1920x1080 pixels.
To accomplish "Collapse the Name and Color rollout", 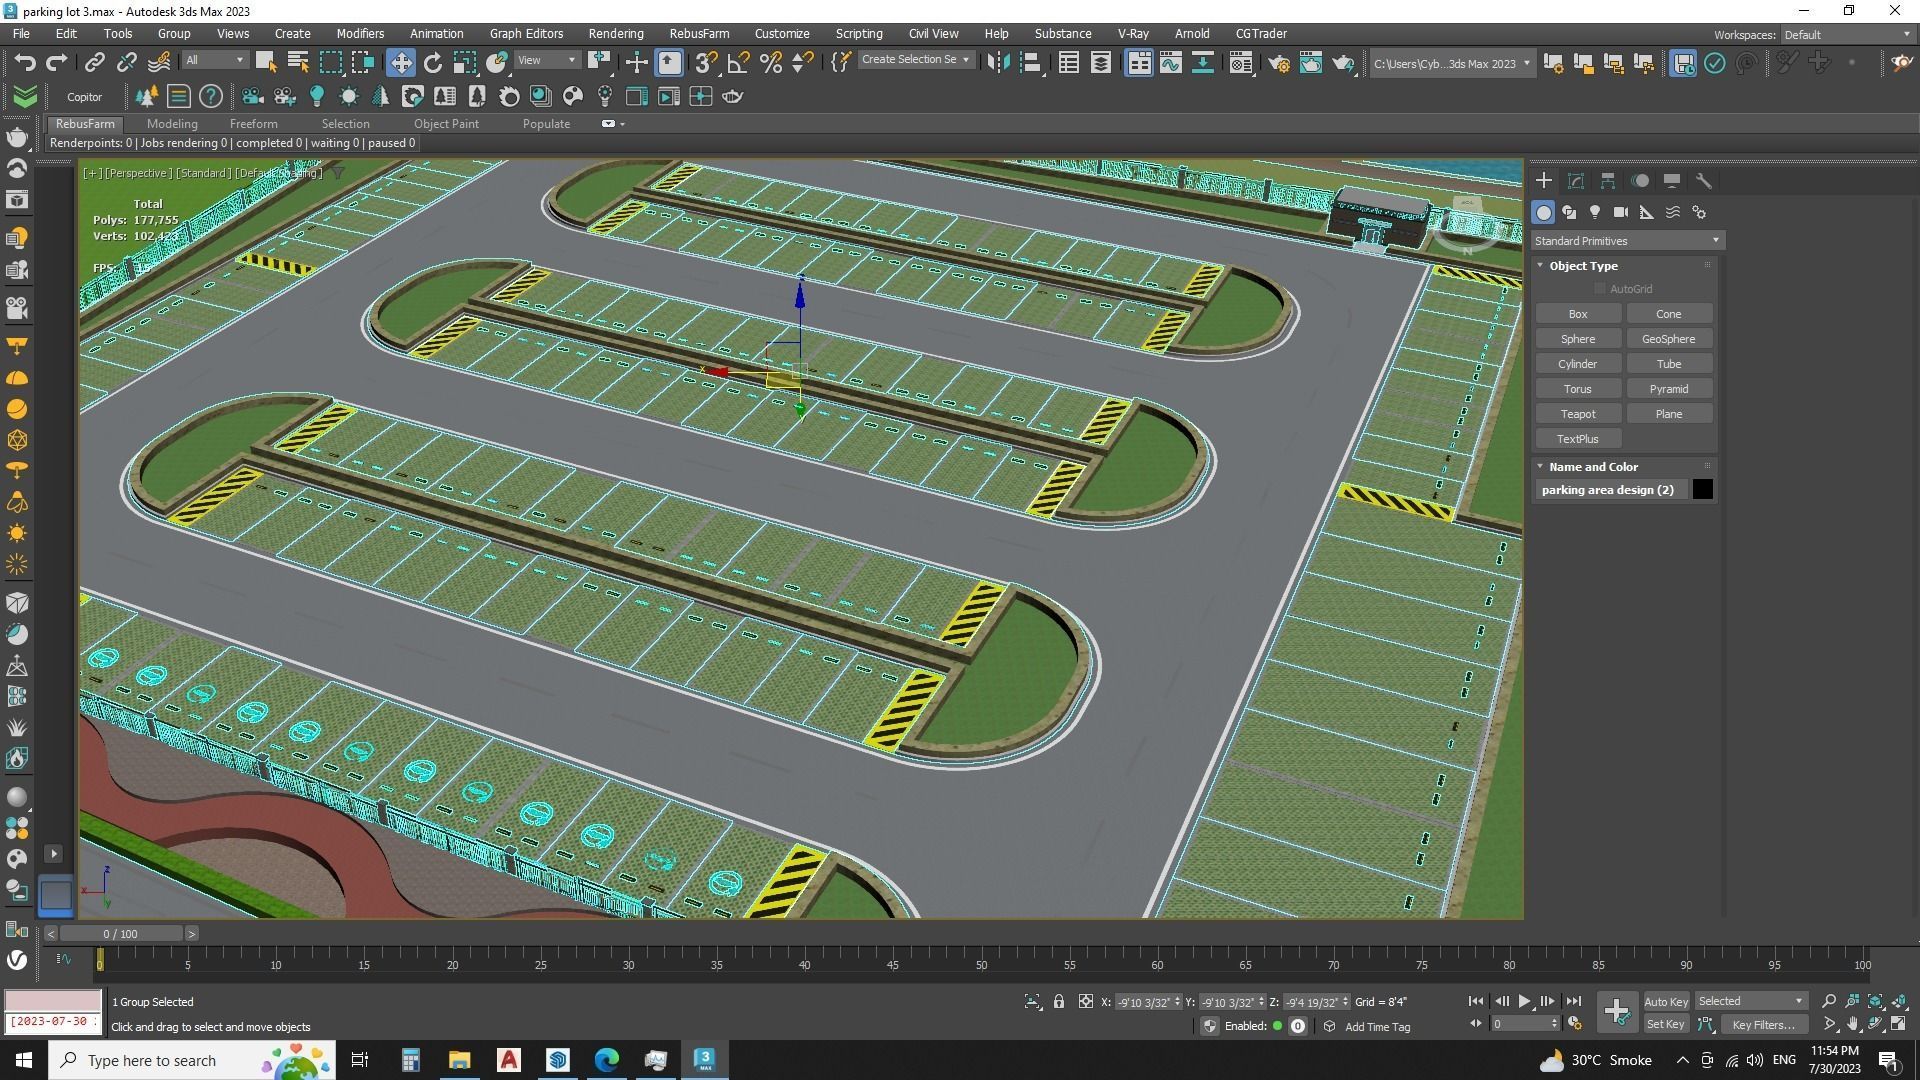I will (x=1593, y=467).
